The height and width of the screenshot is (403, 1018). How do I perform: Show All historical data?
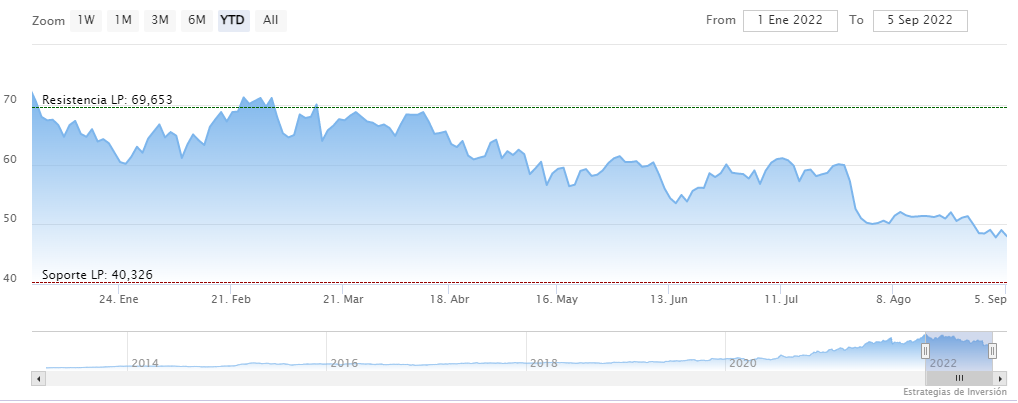(x=271, y=20)
